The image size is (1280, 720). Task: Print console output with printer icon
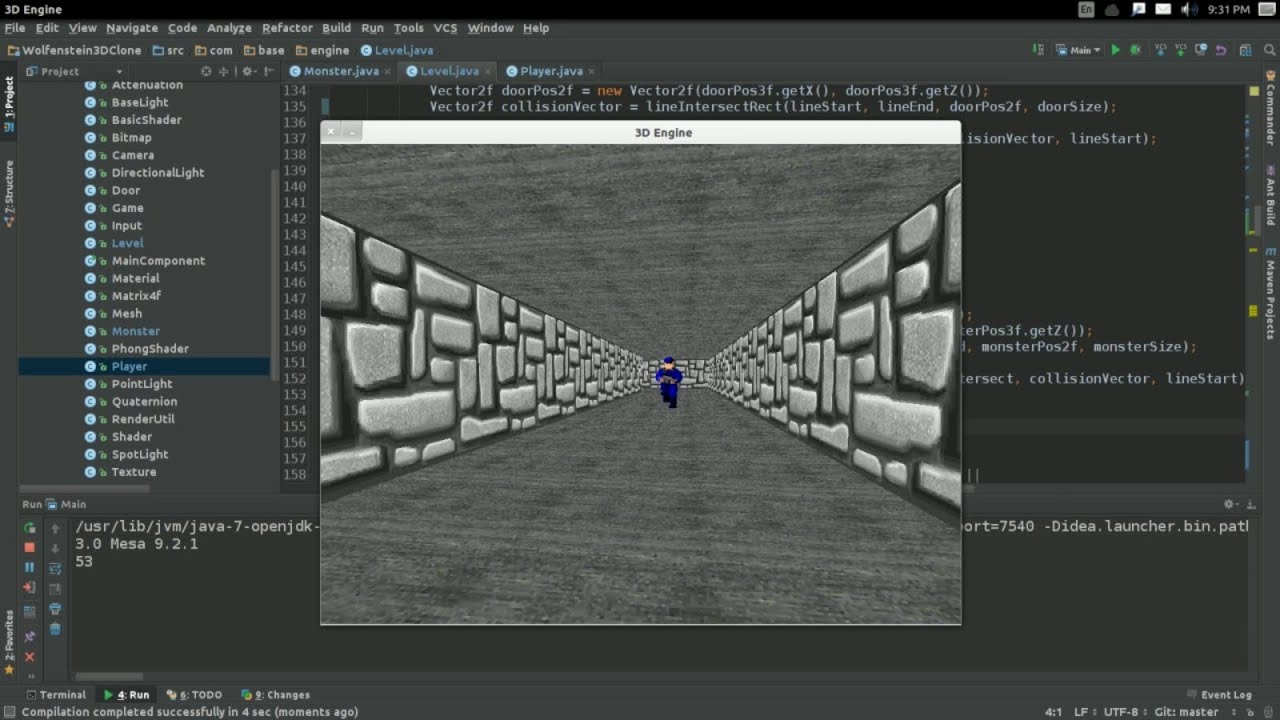click(55, 608)
